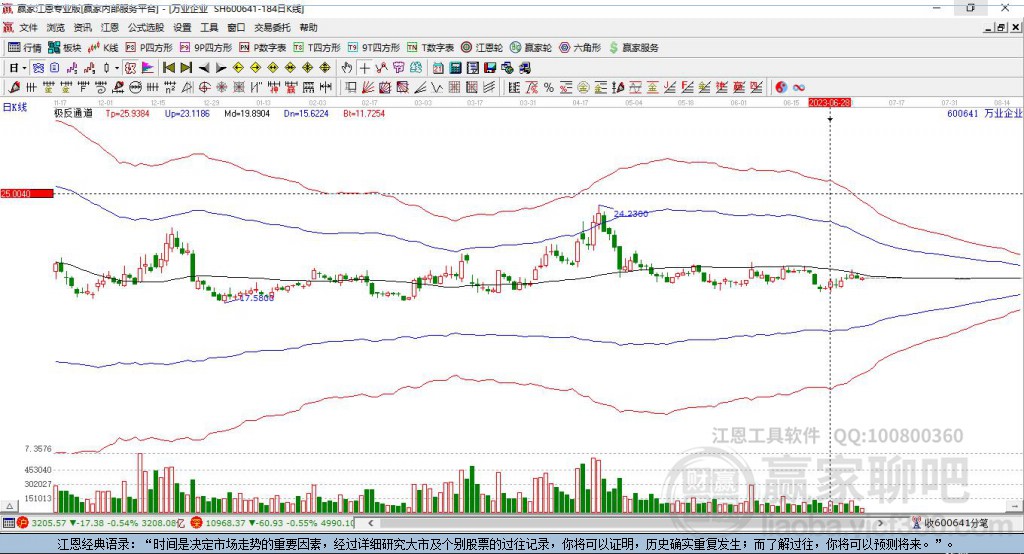The height and width of the screenshot is (554, 1024).
Task: Open the calculator icon in the toolbar
Action: (x=455, y=68)
